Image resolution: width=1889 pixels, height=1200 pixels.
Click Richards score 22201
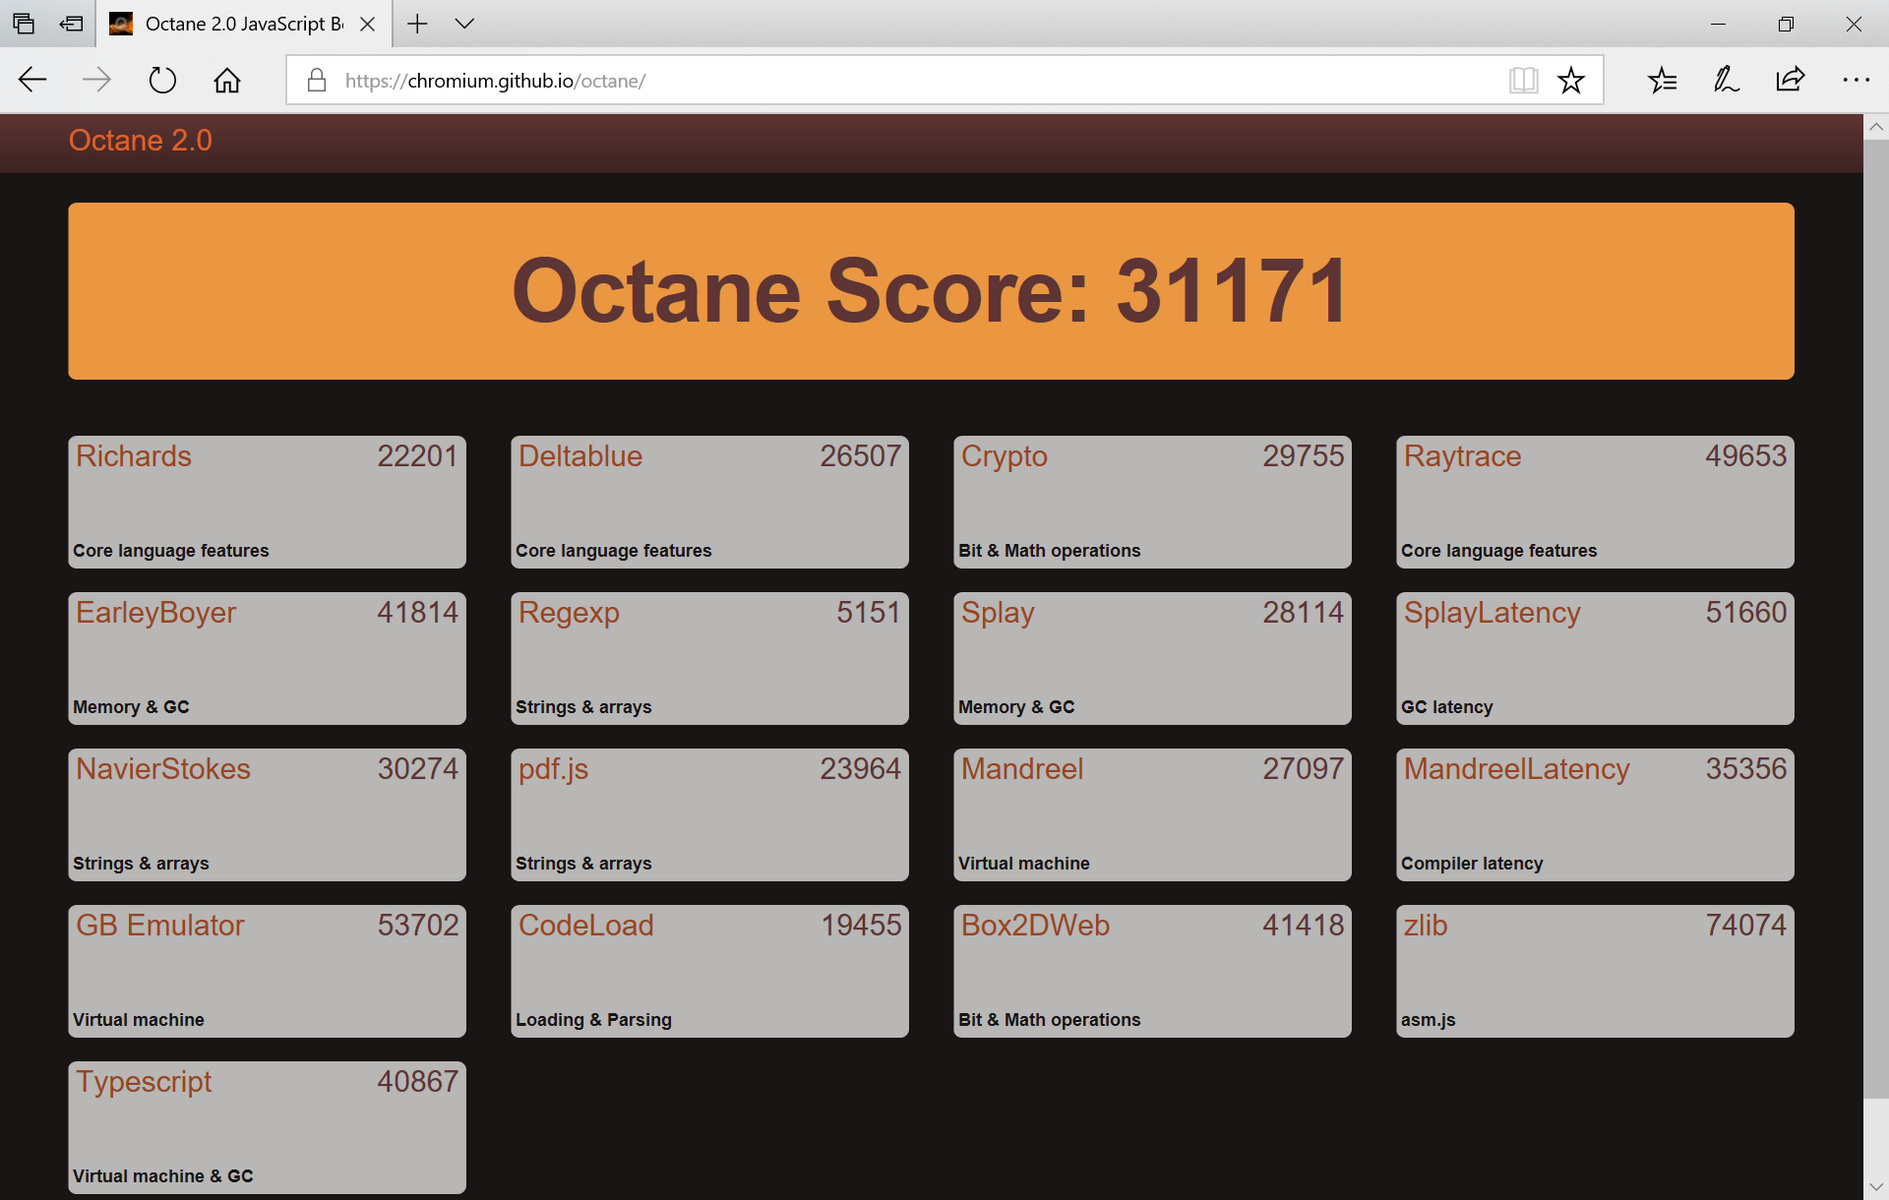(418, 456)
